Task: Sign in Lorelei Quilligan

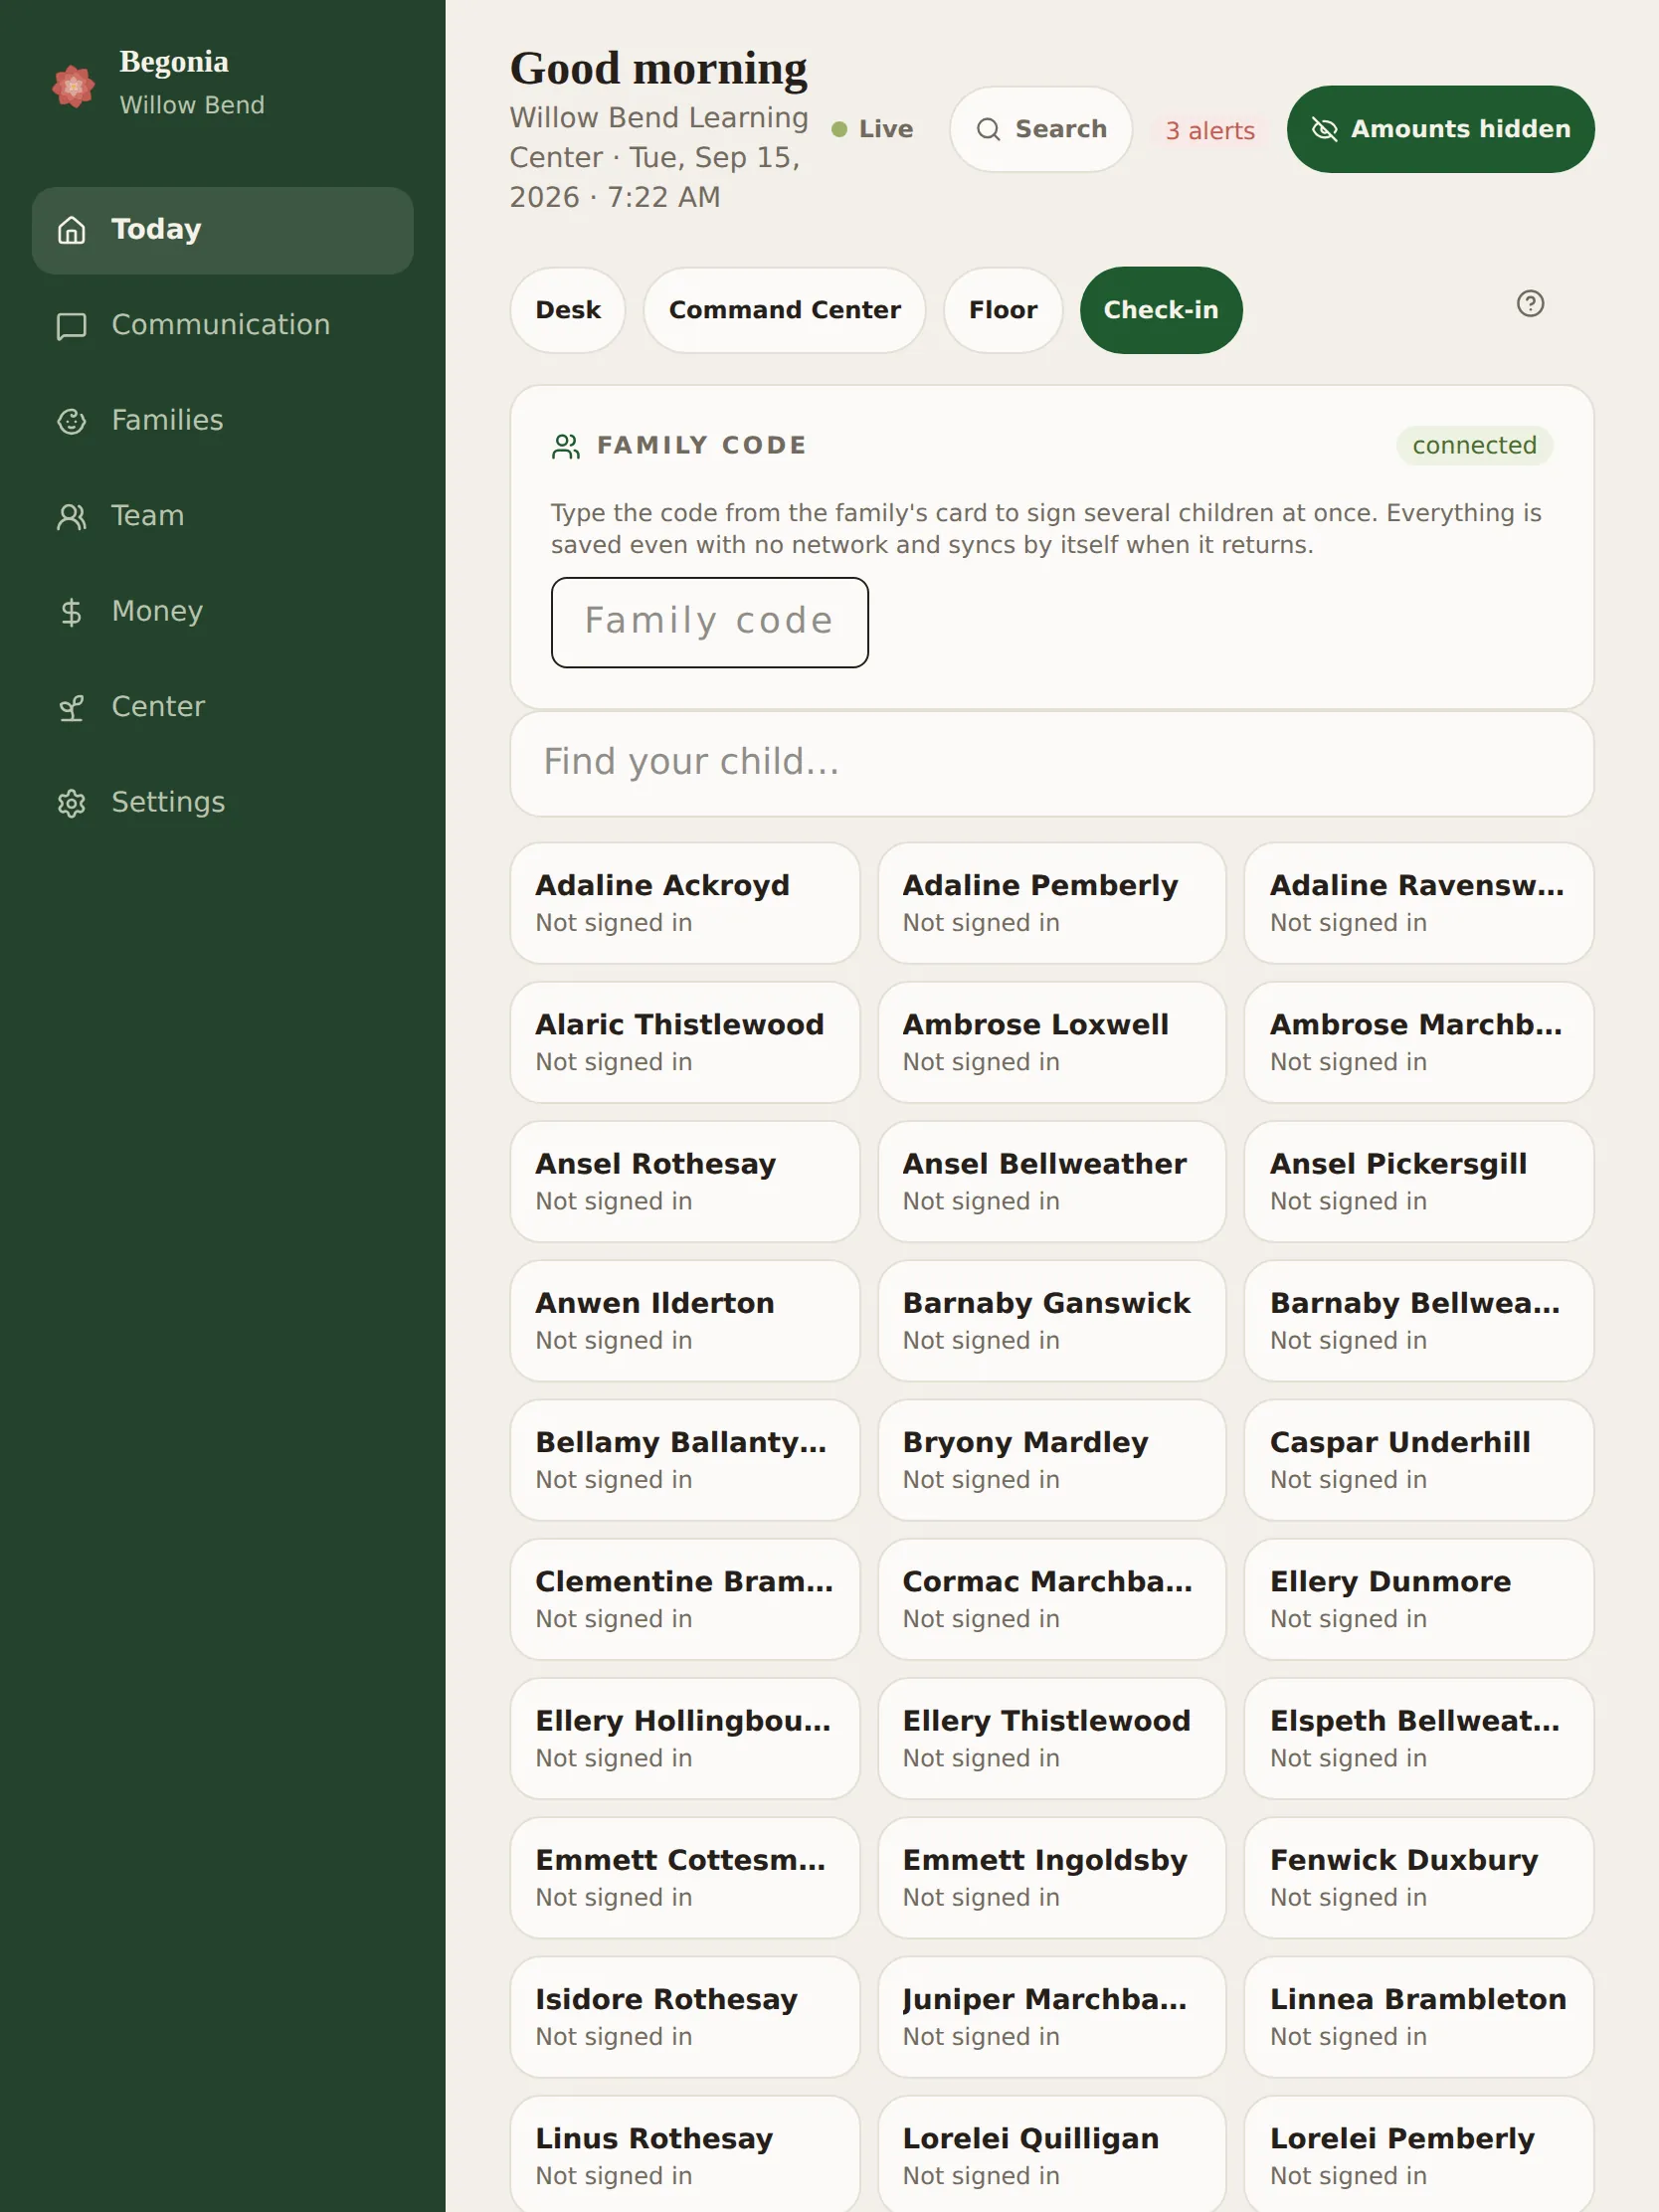Action: [1051, 2154]
